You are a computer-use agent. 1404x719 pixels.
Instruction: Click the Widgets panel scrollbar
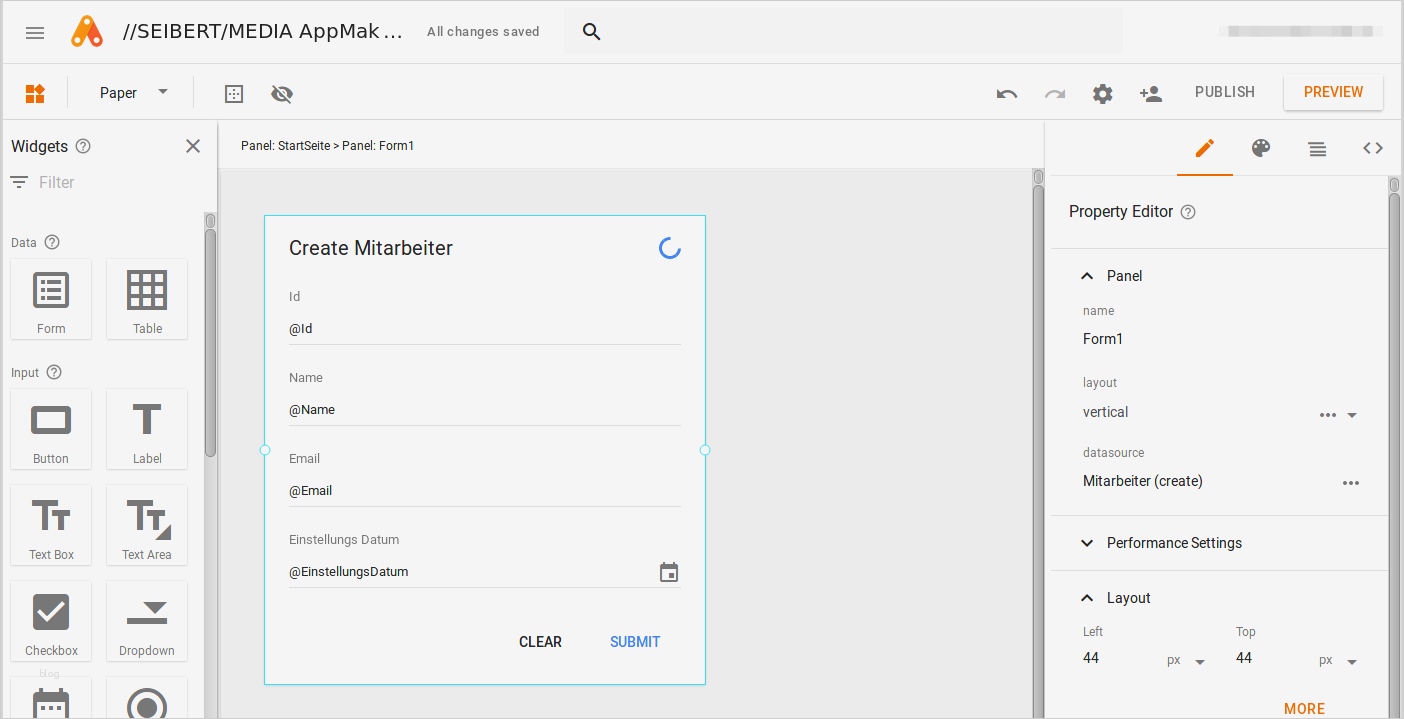210,343
